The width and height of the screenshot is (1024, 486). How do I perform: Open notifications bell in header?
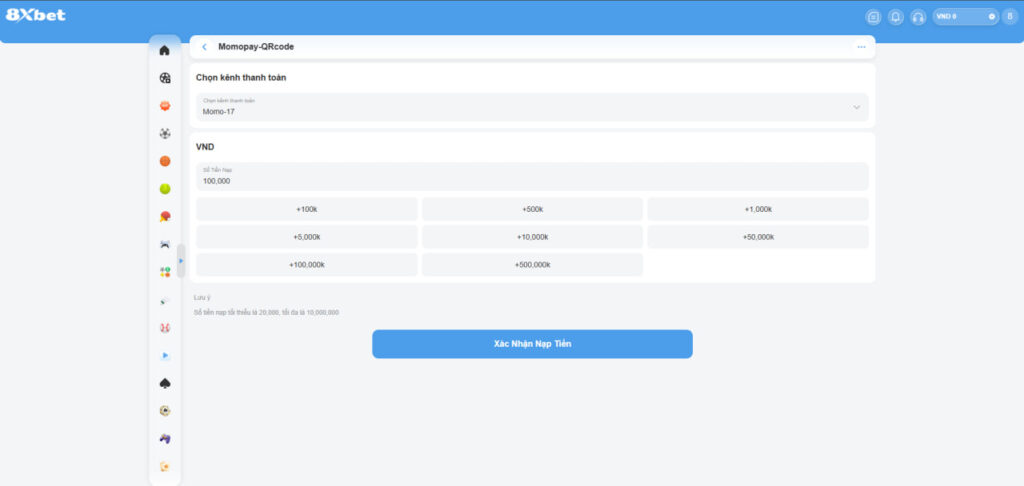pyautogui.click(x=896, y=17)
